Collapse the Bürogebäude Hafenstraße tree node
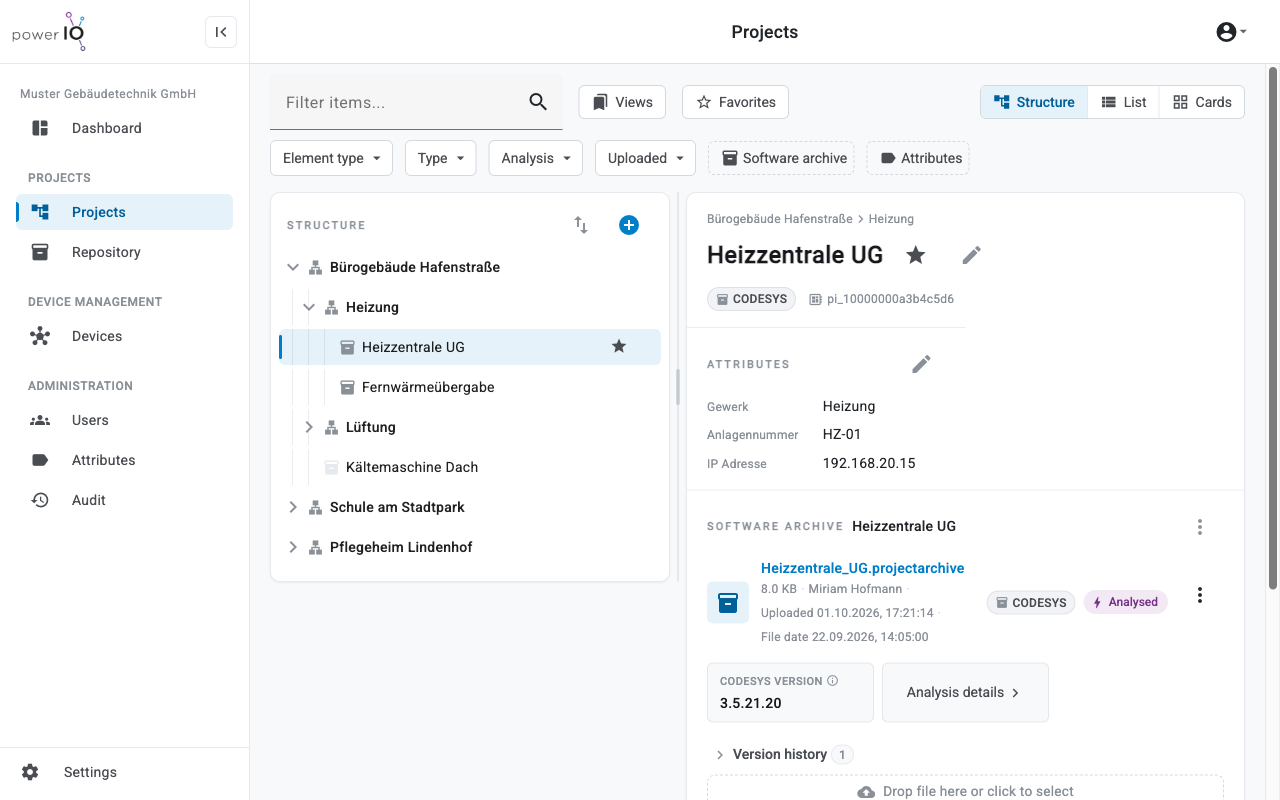Image resolution: width=1280 pixels, height=800 pixels. point(293,267)
